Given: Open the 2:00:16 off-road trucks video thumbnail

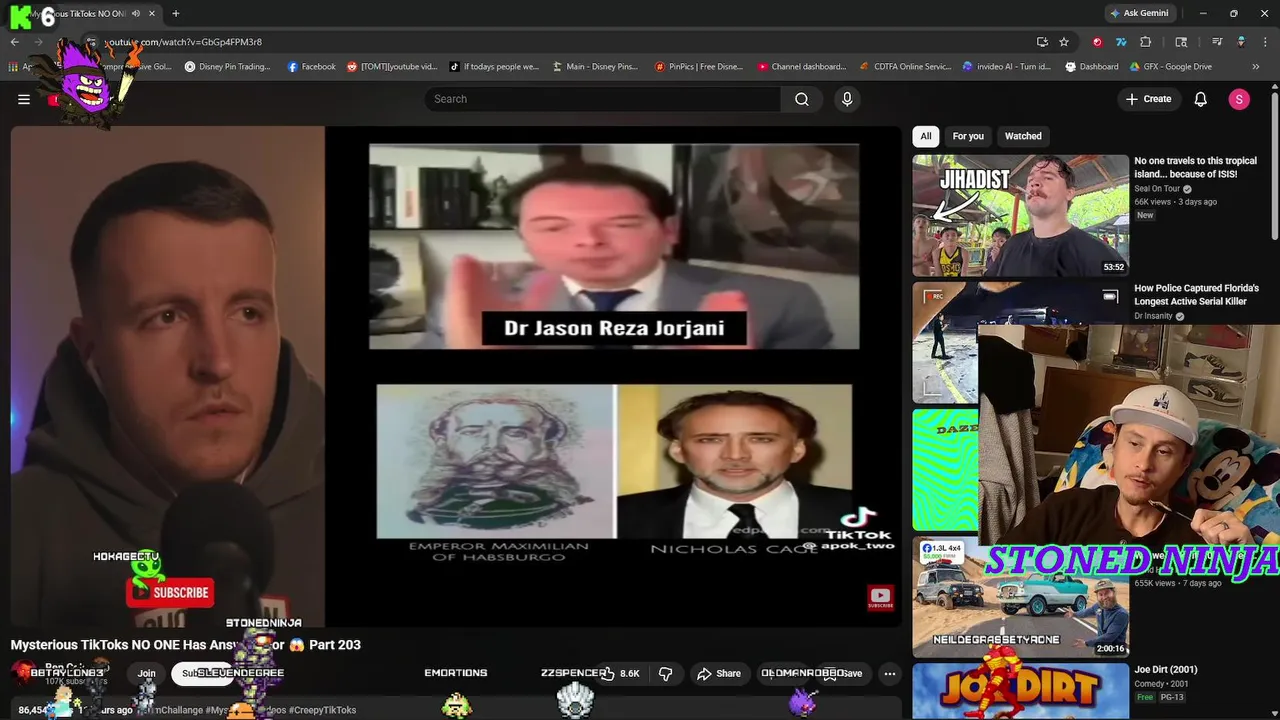Looking at the screenshot, I should click(1020, 597).
